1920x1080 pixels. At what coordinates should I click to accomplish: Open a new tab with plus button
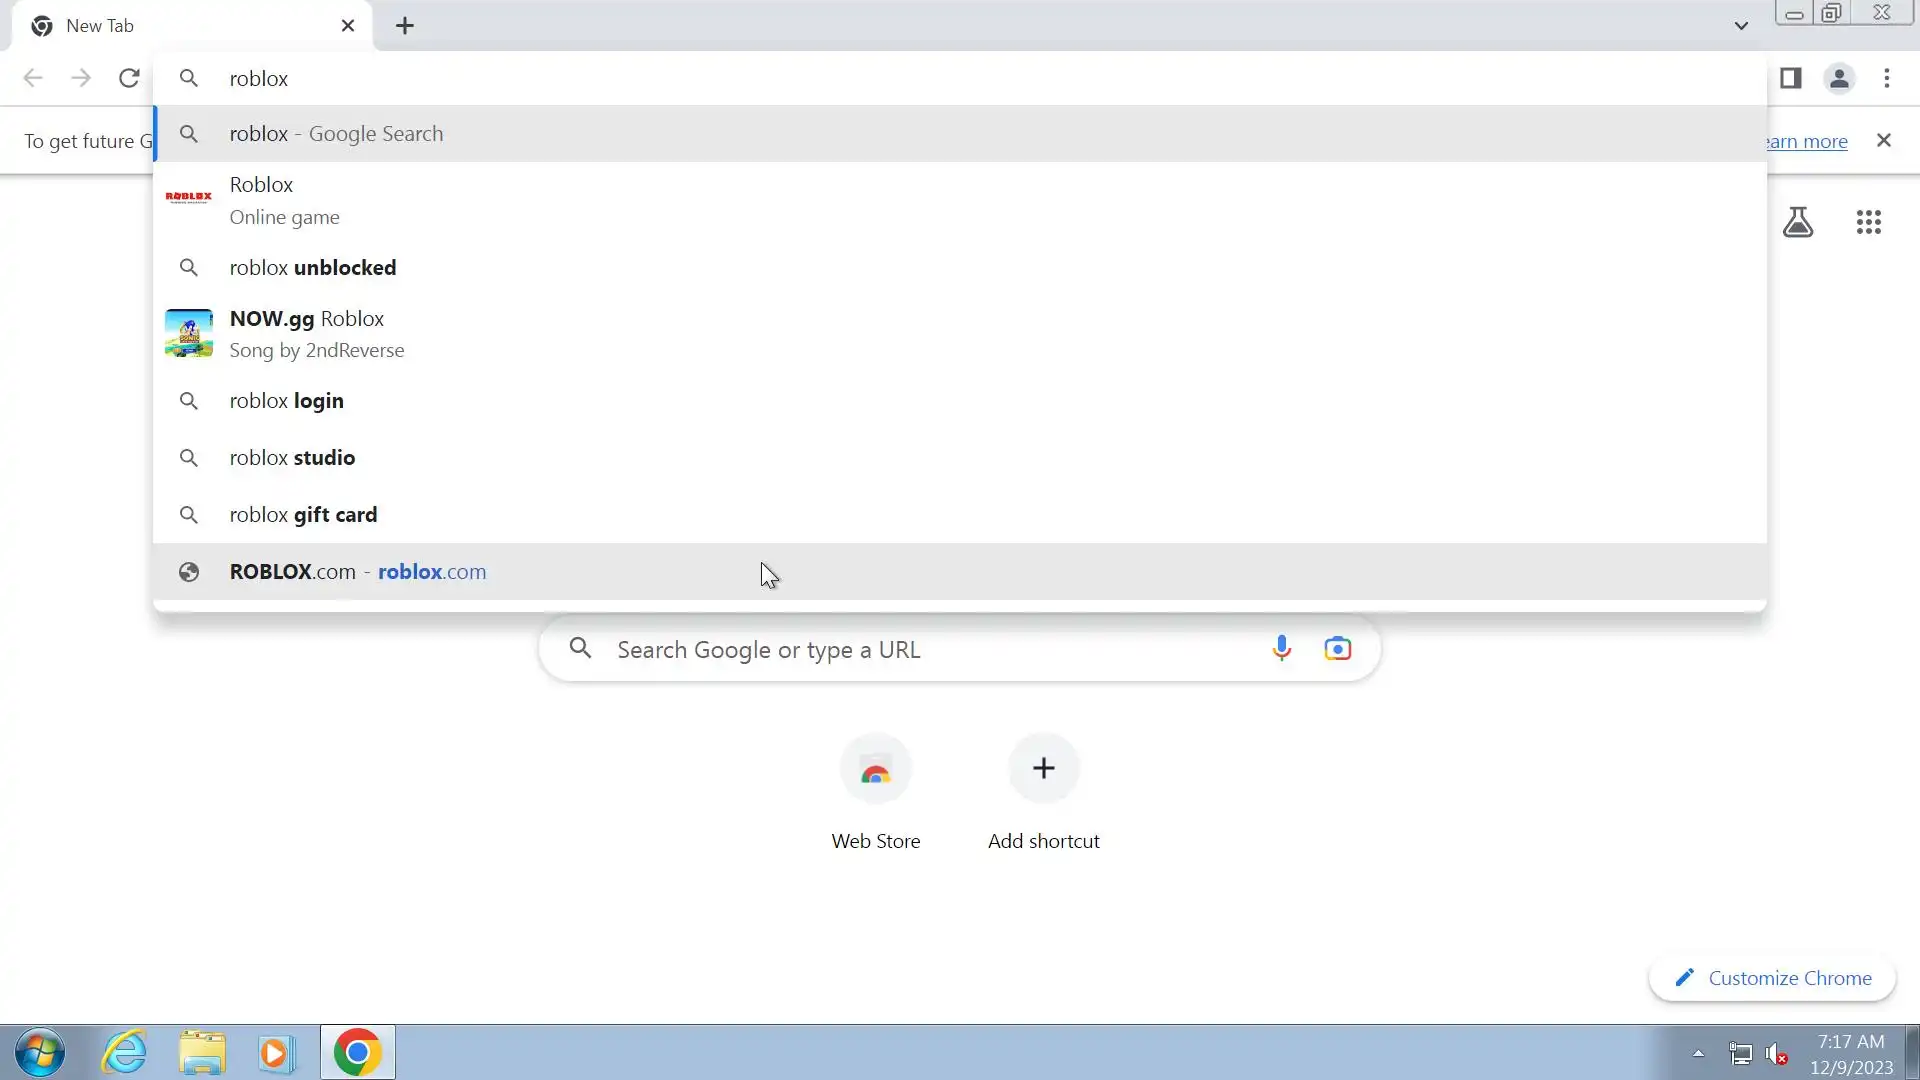pyautogui.click(x=405, y=26)
